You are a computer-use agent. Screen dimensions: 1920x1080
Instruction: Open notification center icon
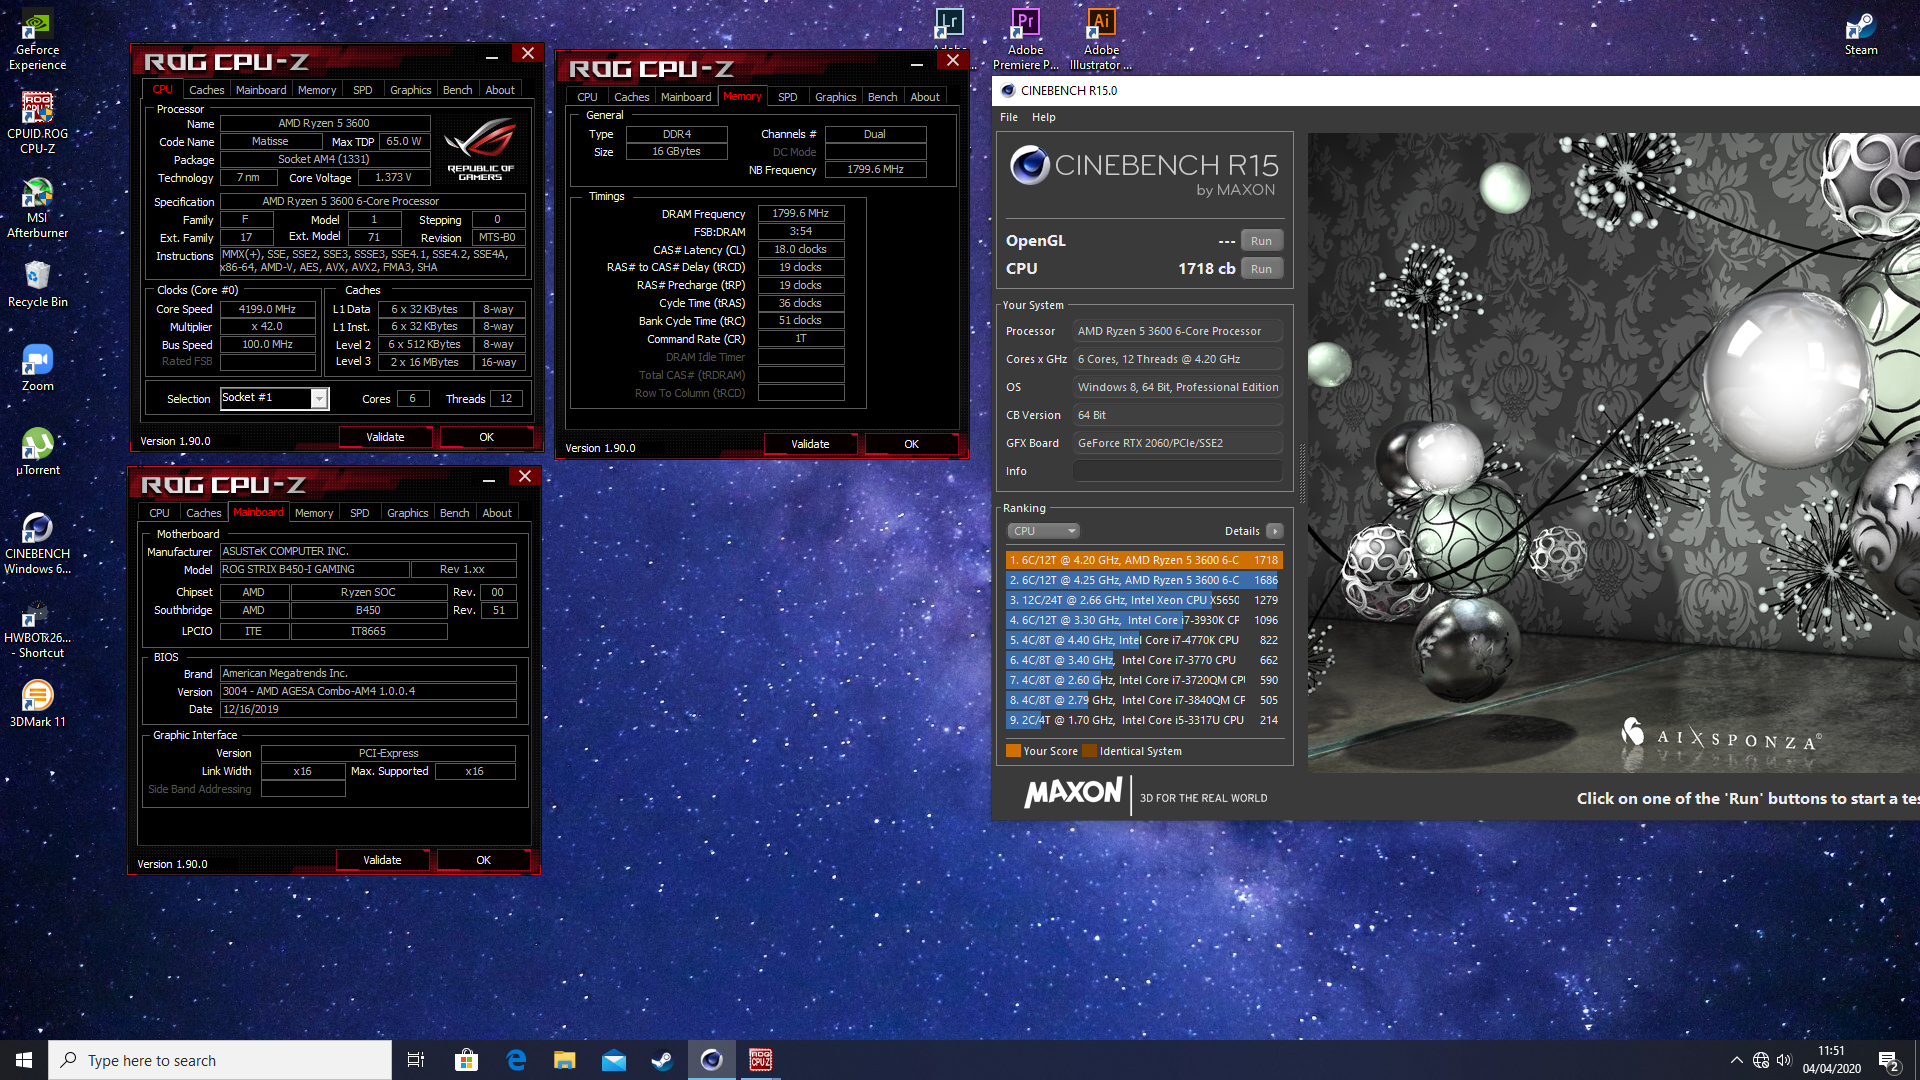(x=1889, y=1061)
